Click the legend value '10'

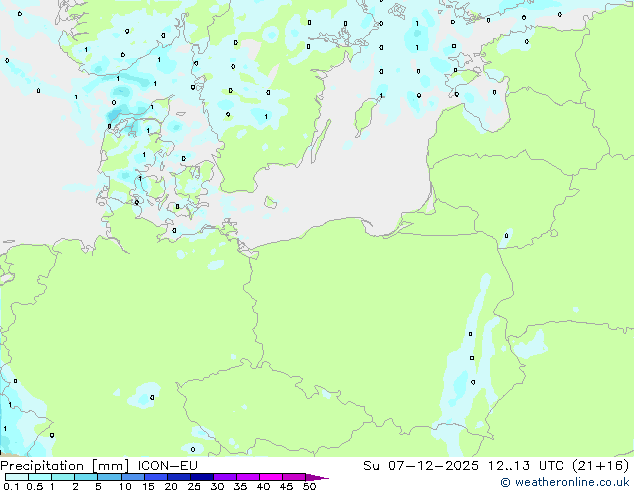coord(125,486)
